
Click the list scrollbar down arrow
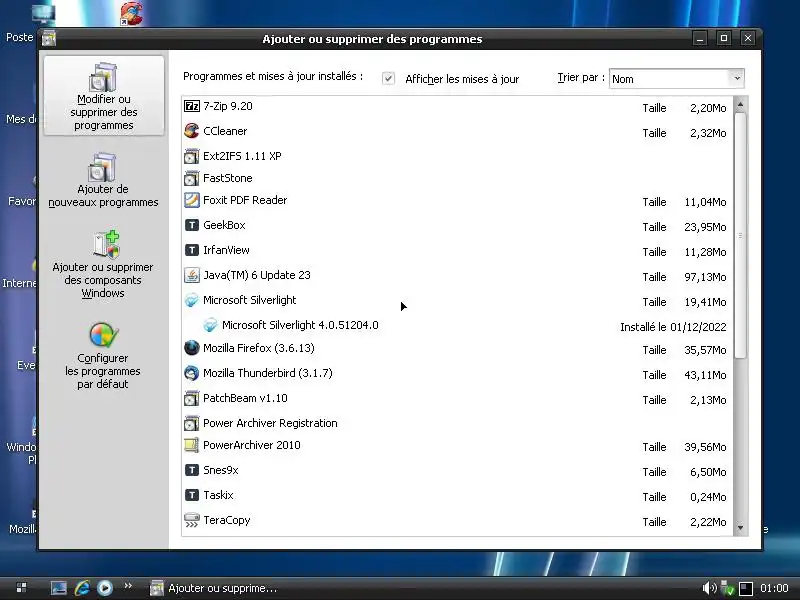coord(740,528)
